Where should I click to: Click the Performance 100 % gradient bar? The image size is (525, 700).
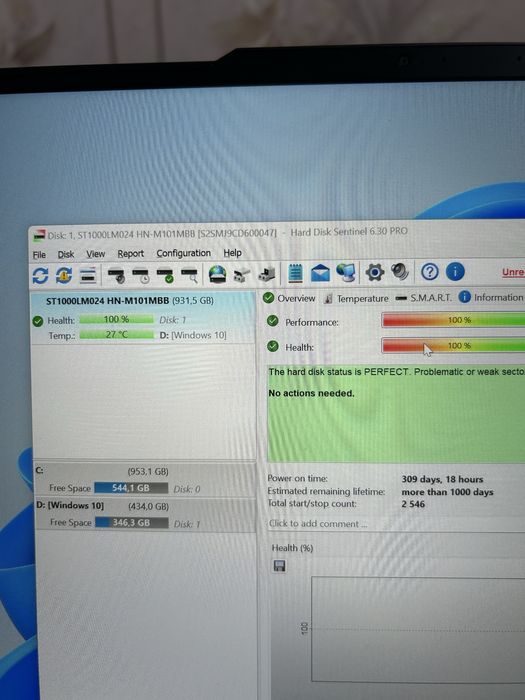(453, 320)
